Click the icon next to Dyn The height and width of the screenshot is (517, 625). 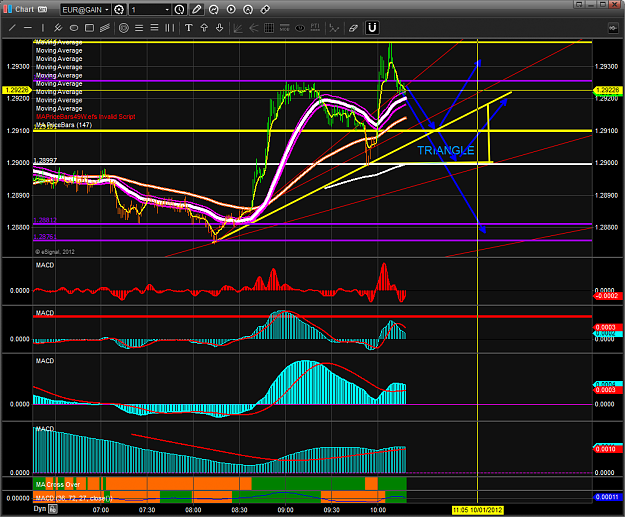tap(53, 509)
